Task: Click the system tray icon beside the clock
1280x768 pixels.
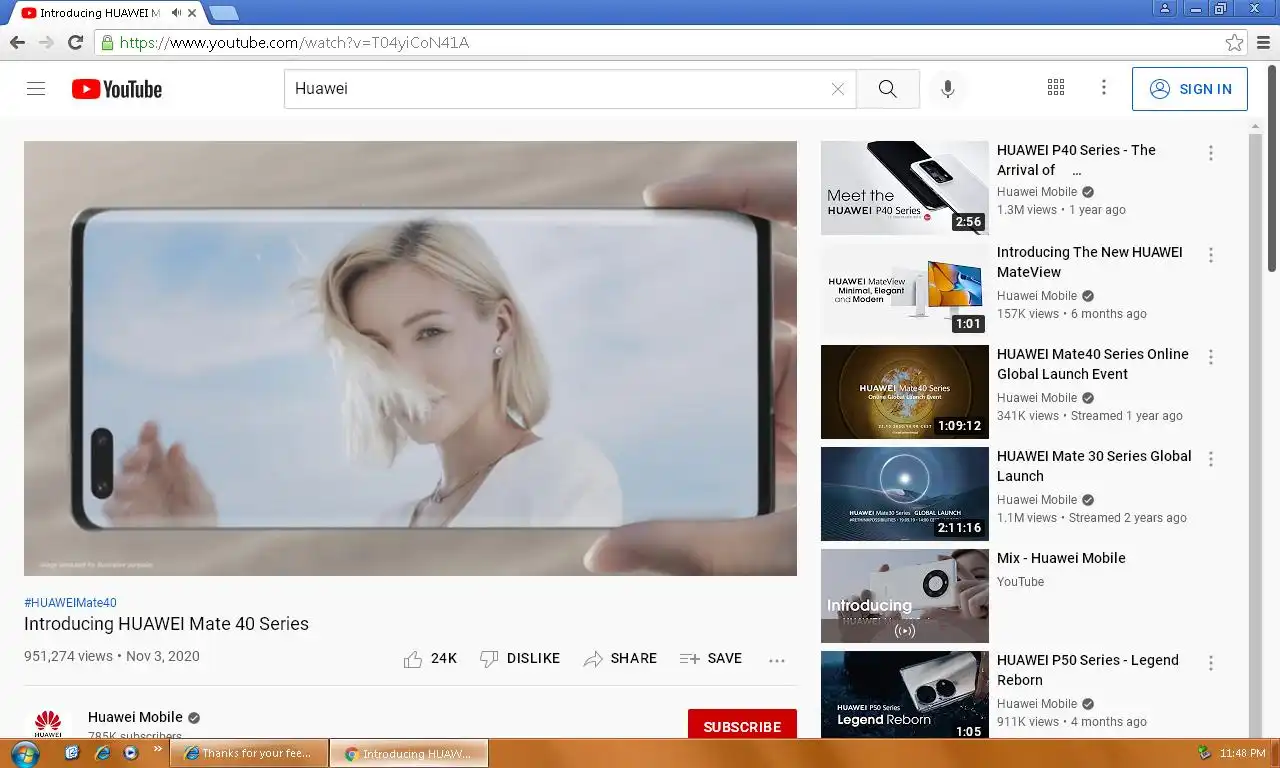Action: (1204, 753)
